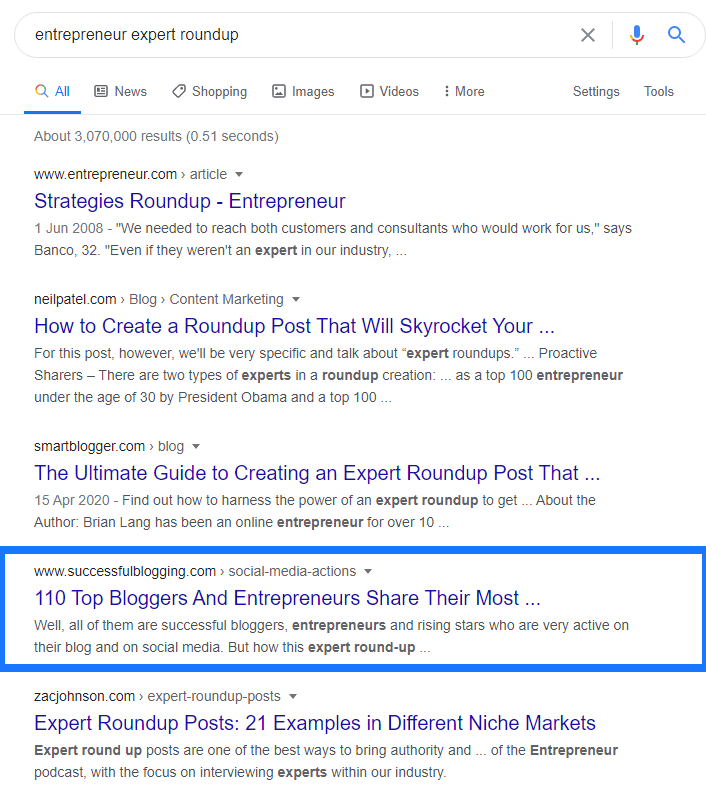Image resolution: width=706 pixels, height=805 pixels.
Task: Clear the search box with the X icon
Action: [x=587, y=35]
